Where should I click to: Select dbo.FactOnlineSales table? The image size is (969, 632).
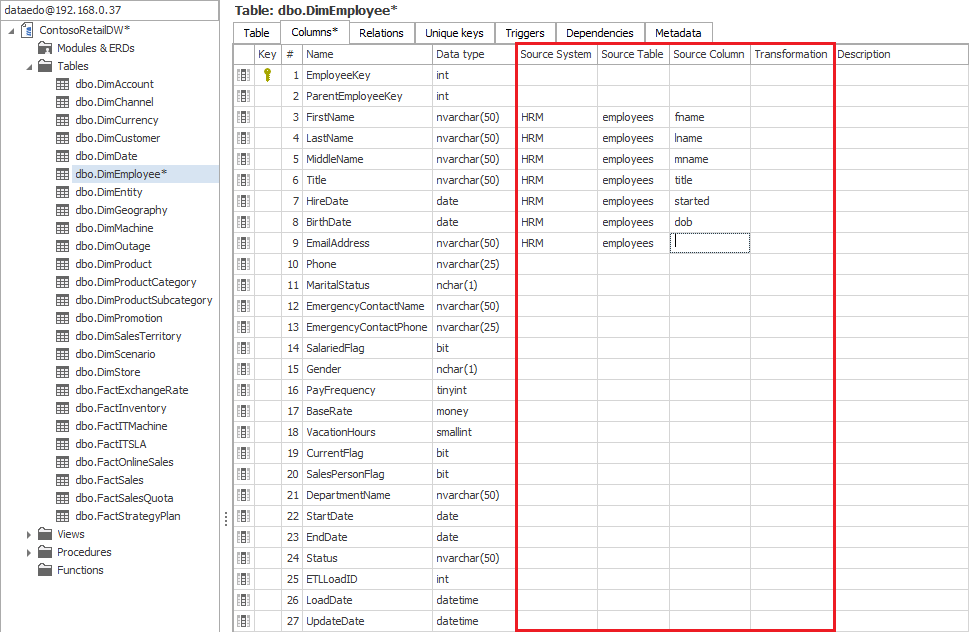[x=124, y=462]
